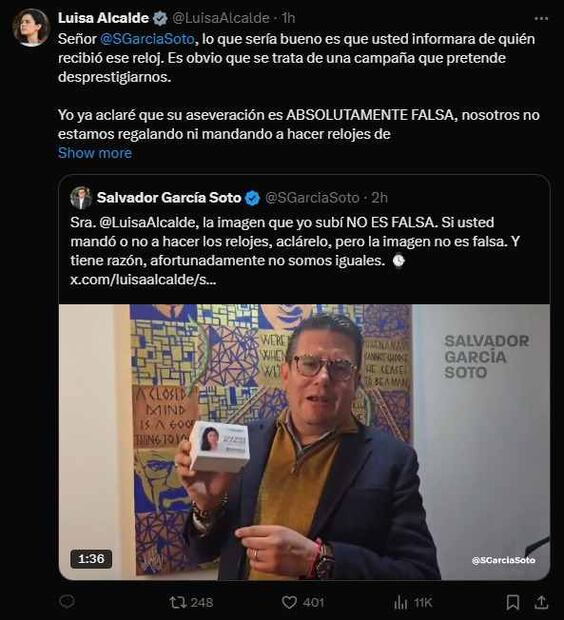Open Salvador García Soto's avatar
Image resolution: width=564 pixels, height=620 pixels.
tap(81, 197)
